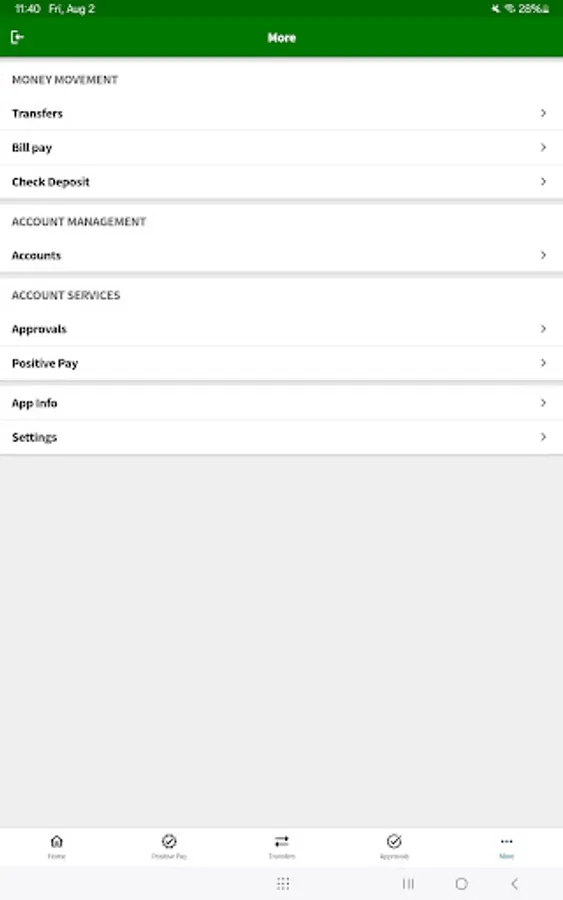
Task: Open the Approvals list entry
Action: click(281, 329)
